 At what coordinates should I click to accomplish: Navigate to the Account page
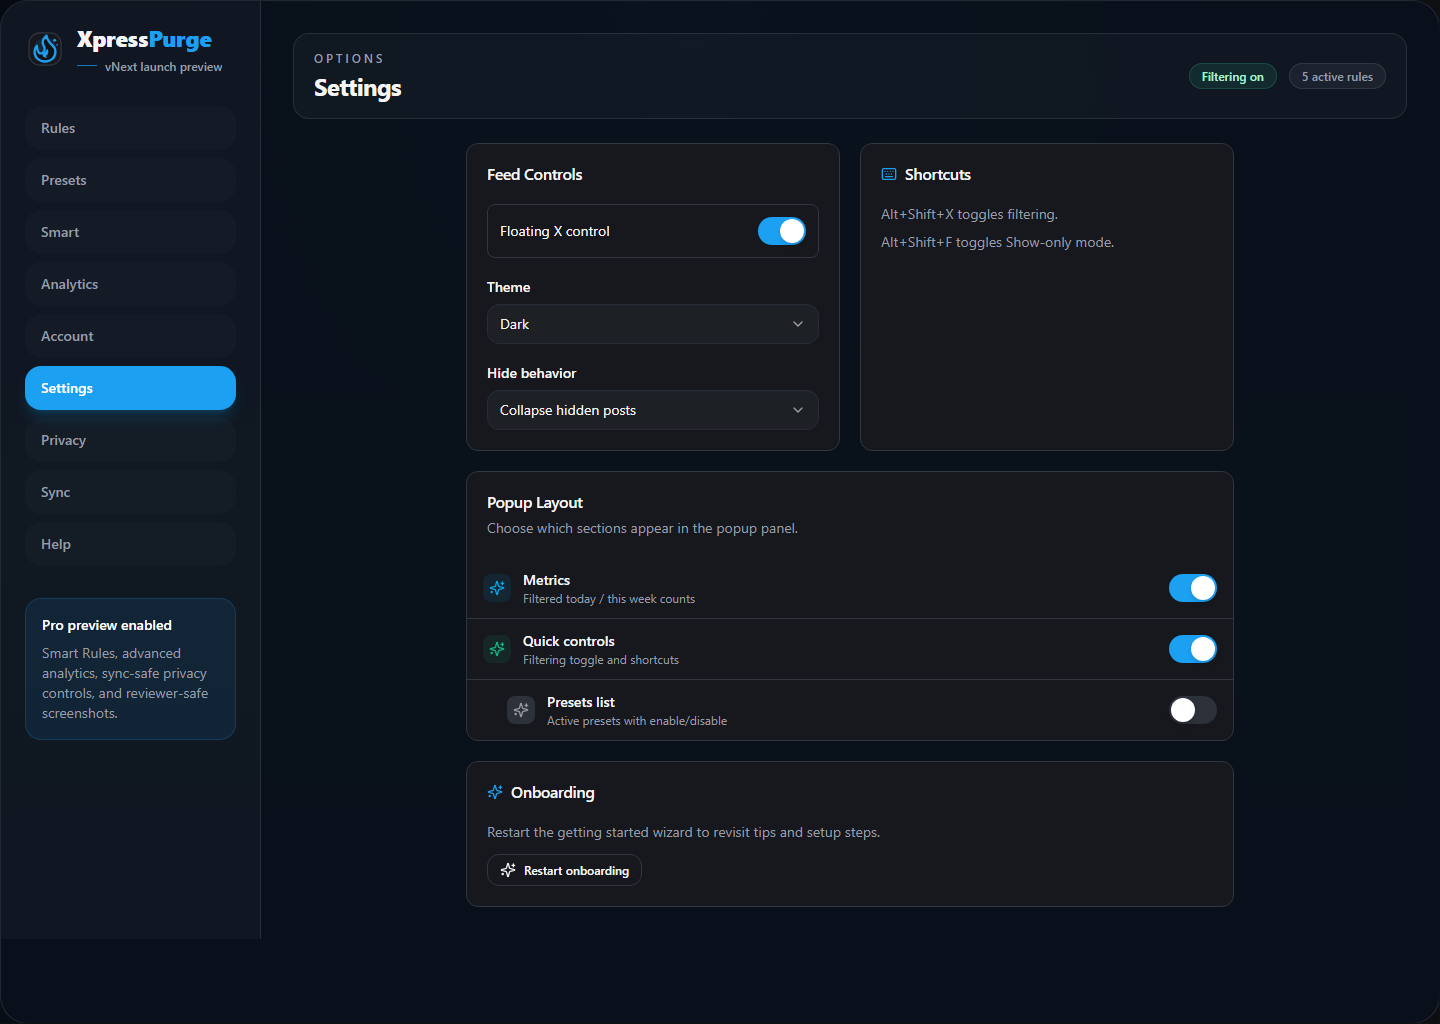click(130, 336)
